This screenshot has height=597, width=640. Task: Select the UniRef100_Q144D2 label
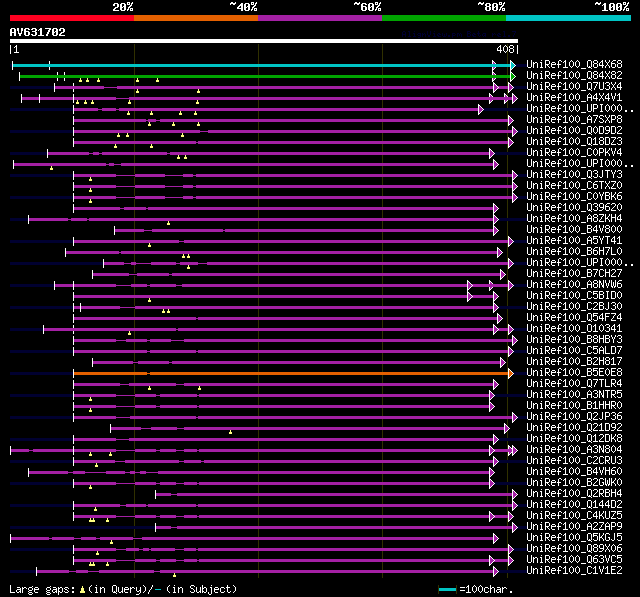point(574,505)
